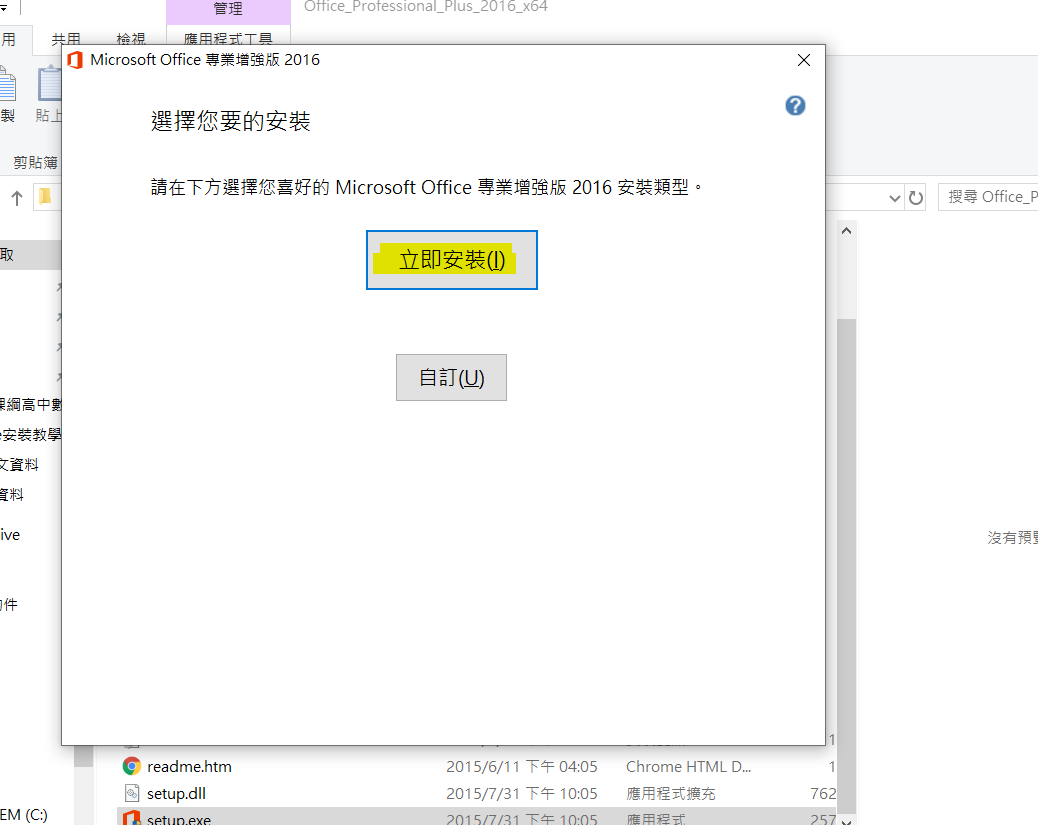Screen dimensions: 1038x825
Task: Click the file icon beside setup.dll
Action: (x=132, y=793)
